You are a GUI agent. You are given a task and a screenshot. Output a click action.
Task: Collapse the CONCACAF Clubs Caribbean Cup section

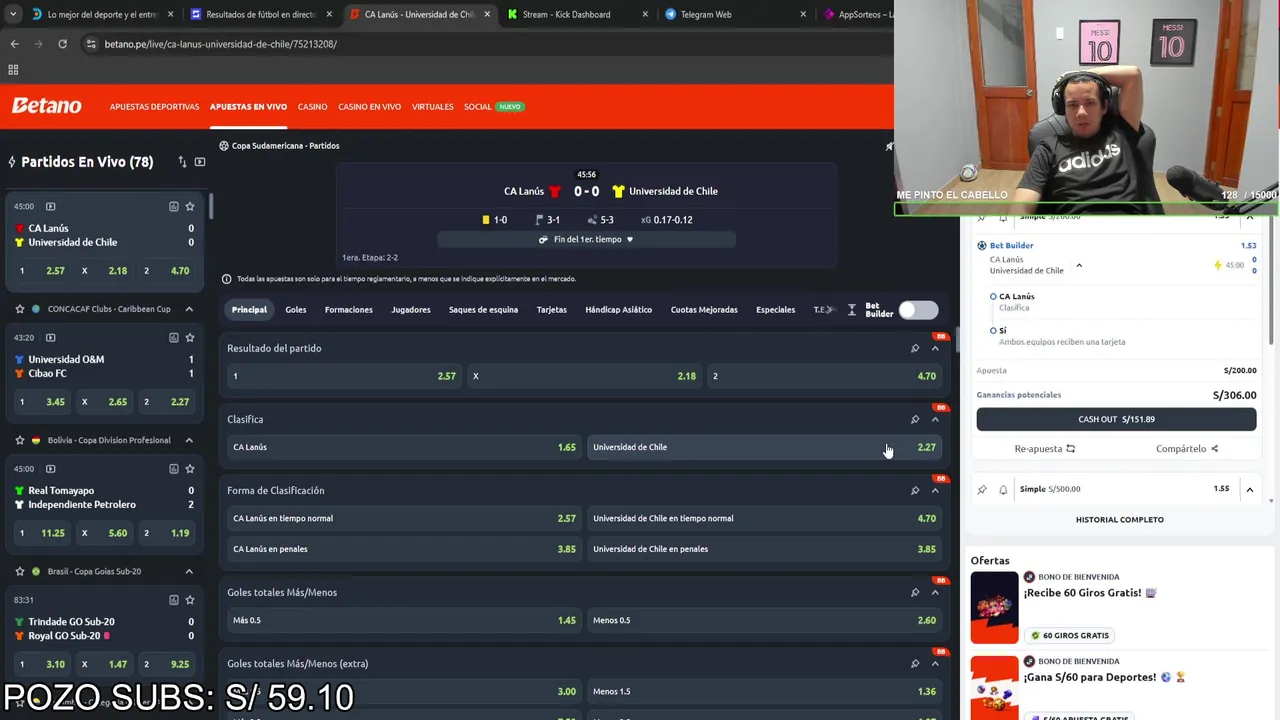[189, 309]
